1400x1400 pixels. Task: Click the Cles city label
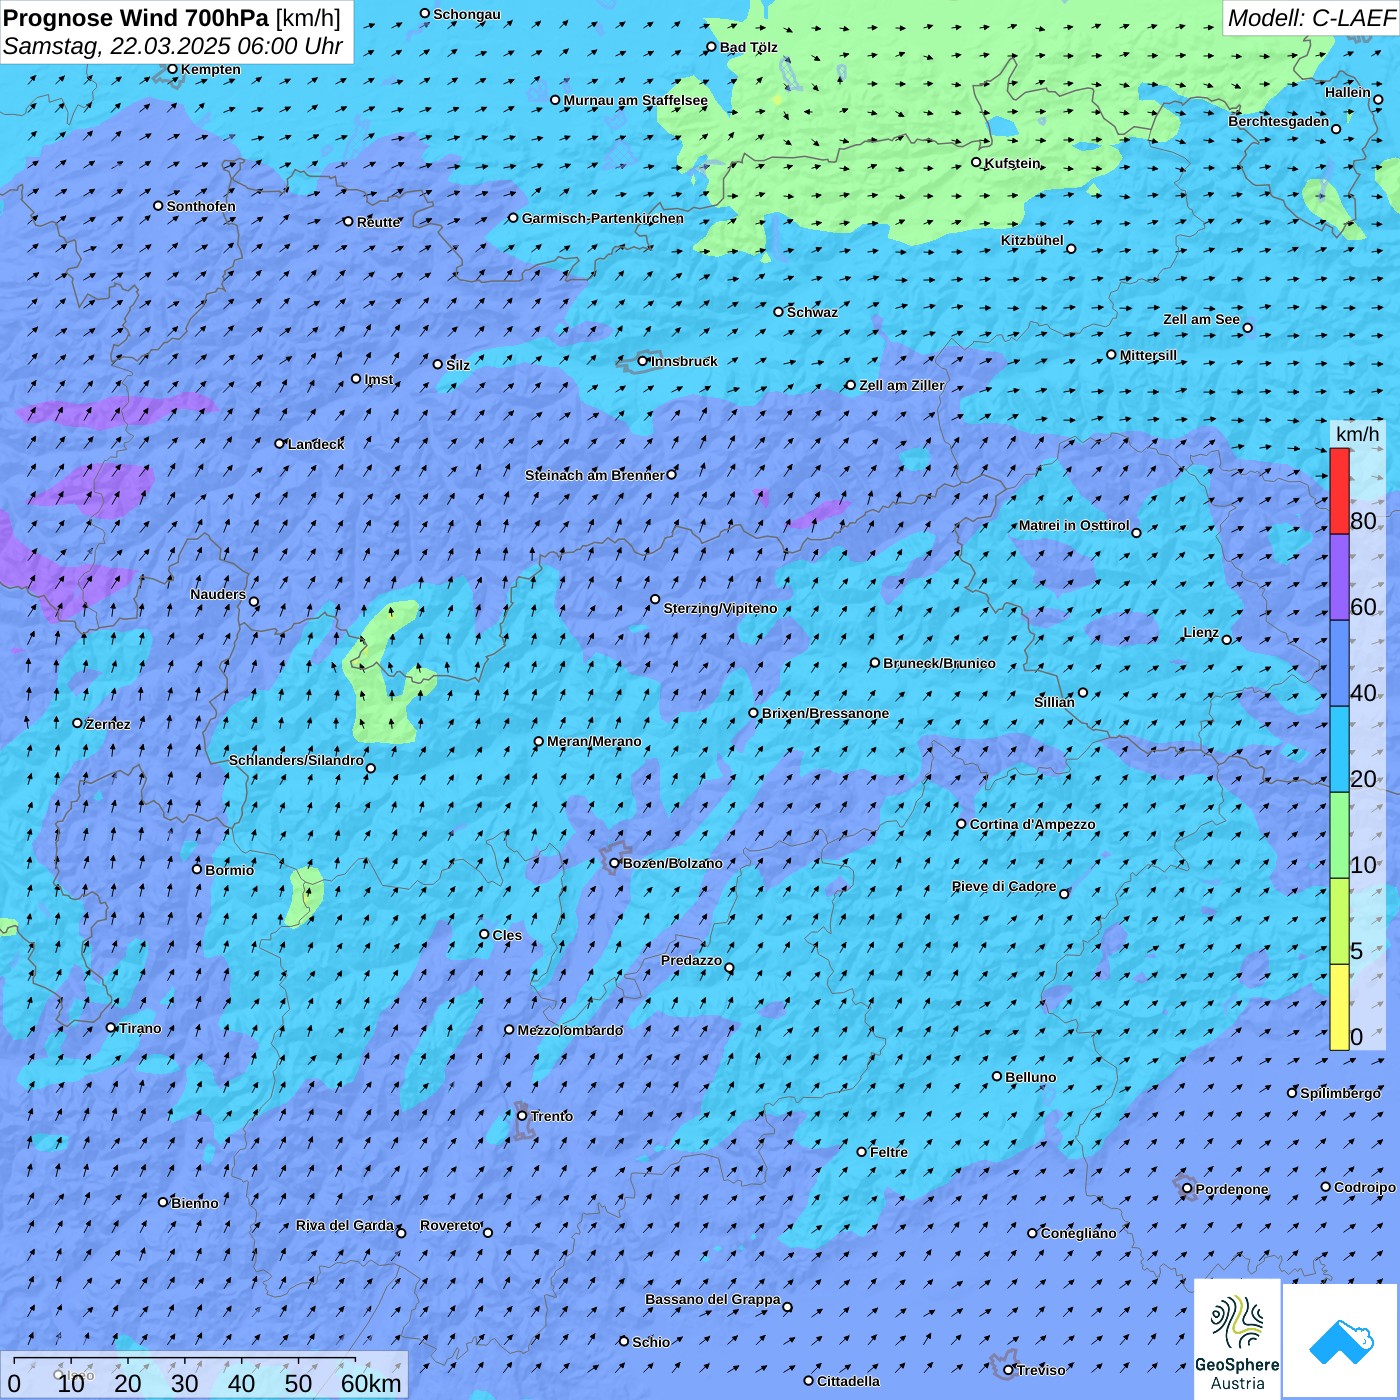tap(507, 935)
